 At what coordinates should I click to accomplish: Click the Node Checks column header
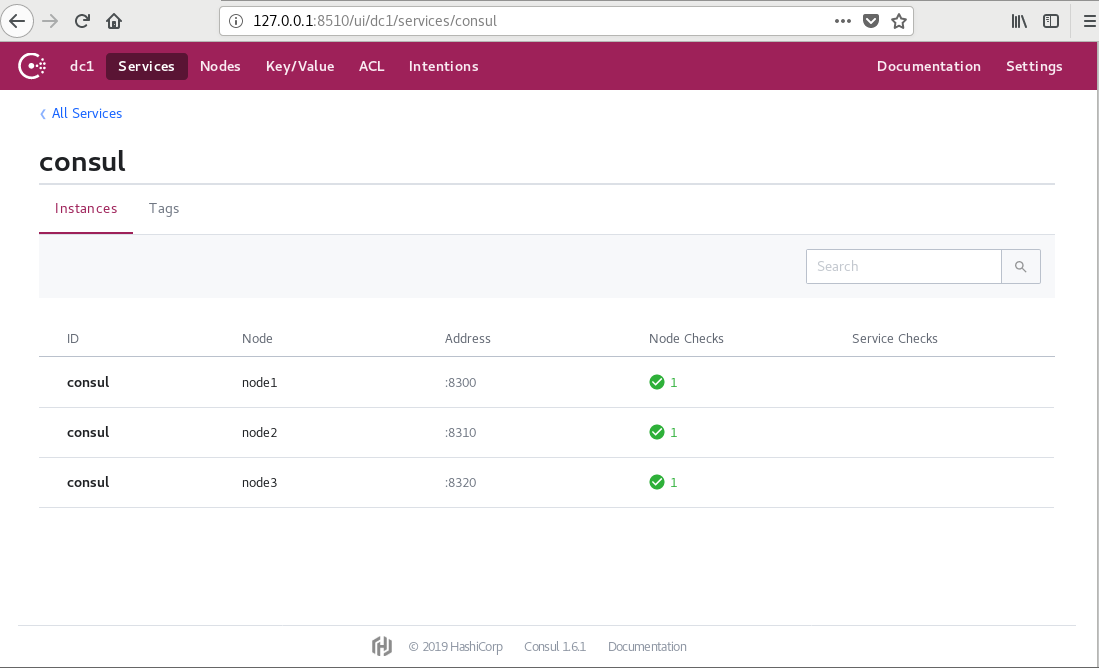coord(686,339)
